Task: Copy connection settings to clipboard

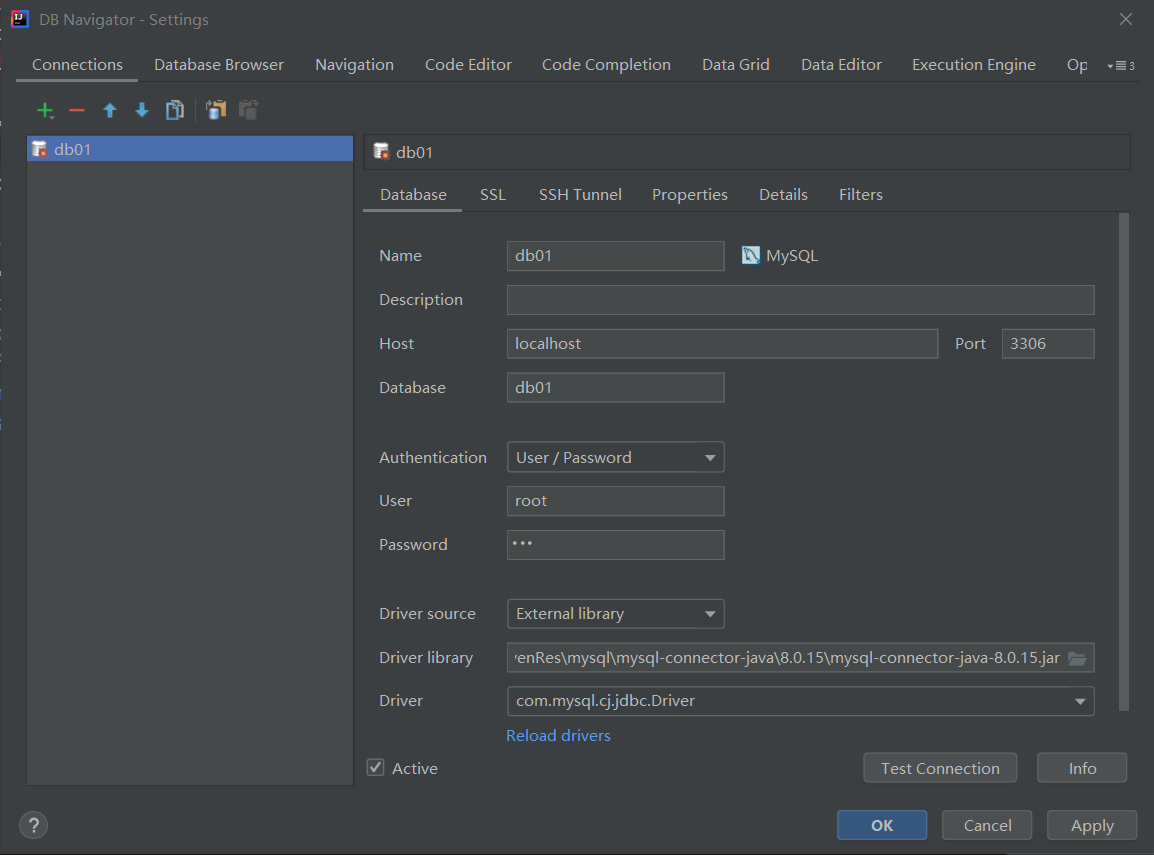Action: click(x=216, y=110)
